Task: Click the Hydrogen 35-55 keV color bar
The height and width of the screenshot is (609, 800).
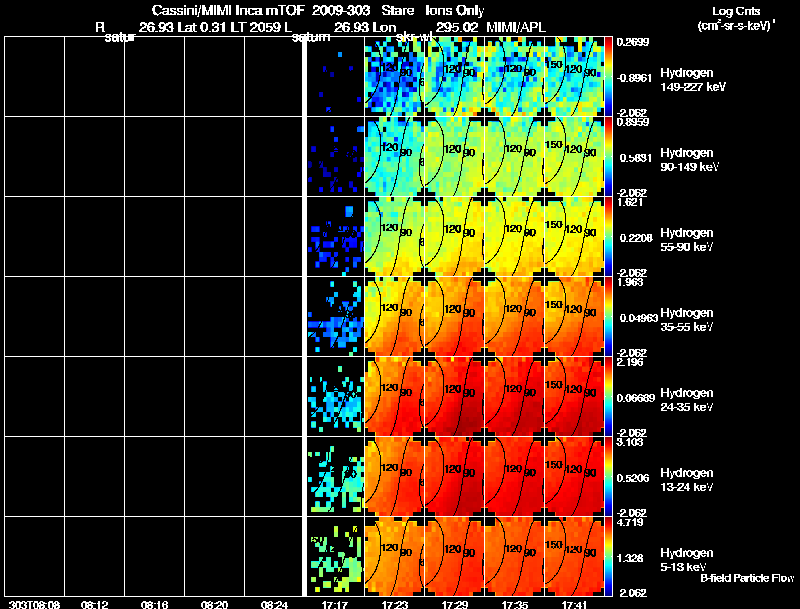Action: click(x=608, y=317)
